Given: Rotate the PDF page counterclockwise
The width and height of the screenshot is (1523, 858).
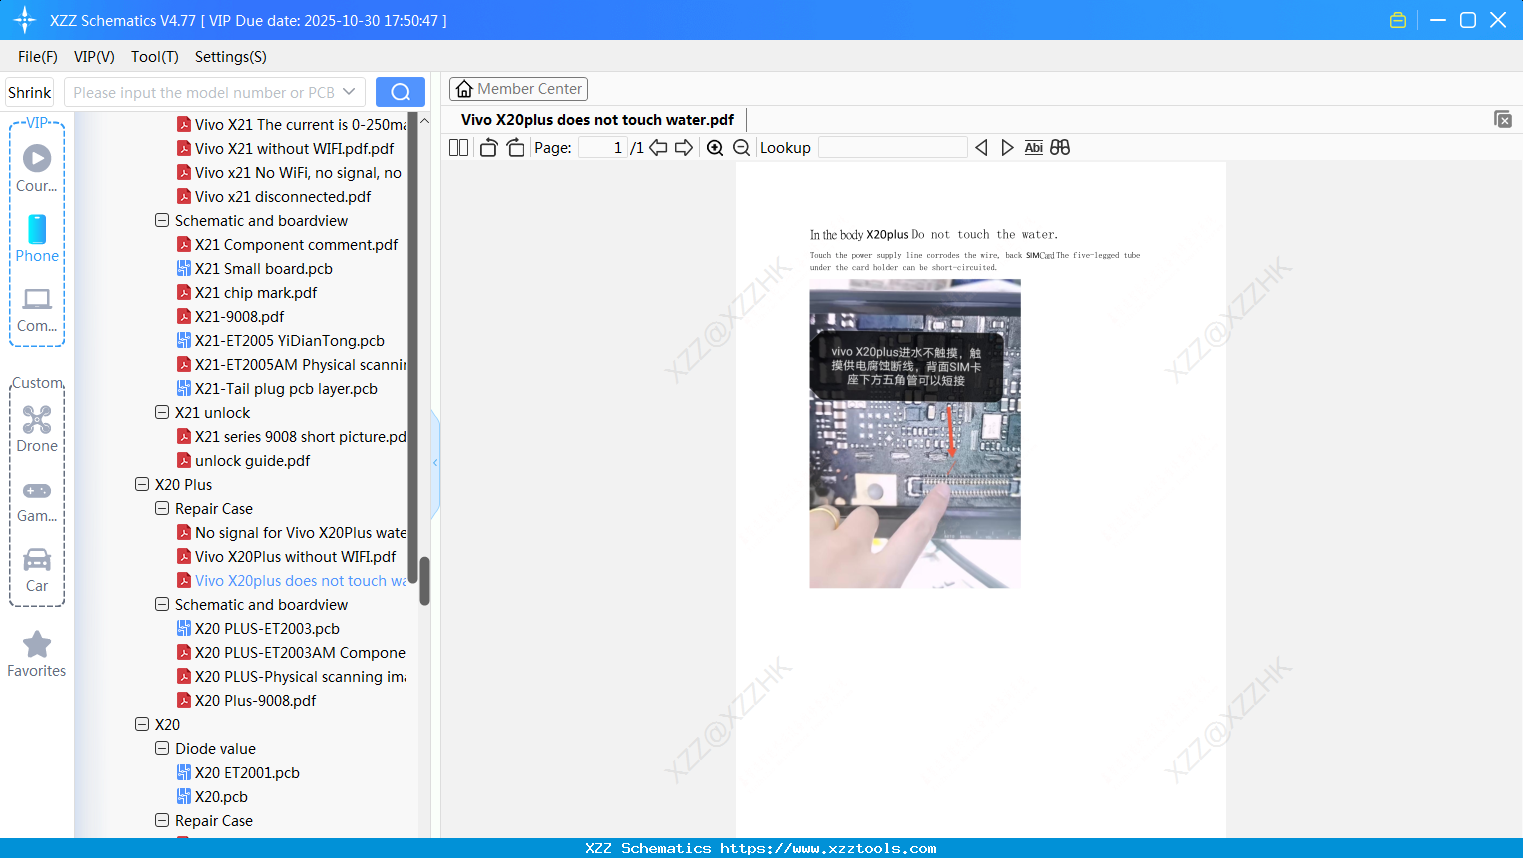Looking at the screenshot, I should (x=488, y=148).
